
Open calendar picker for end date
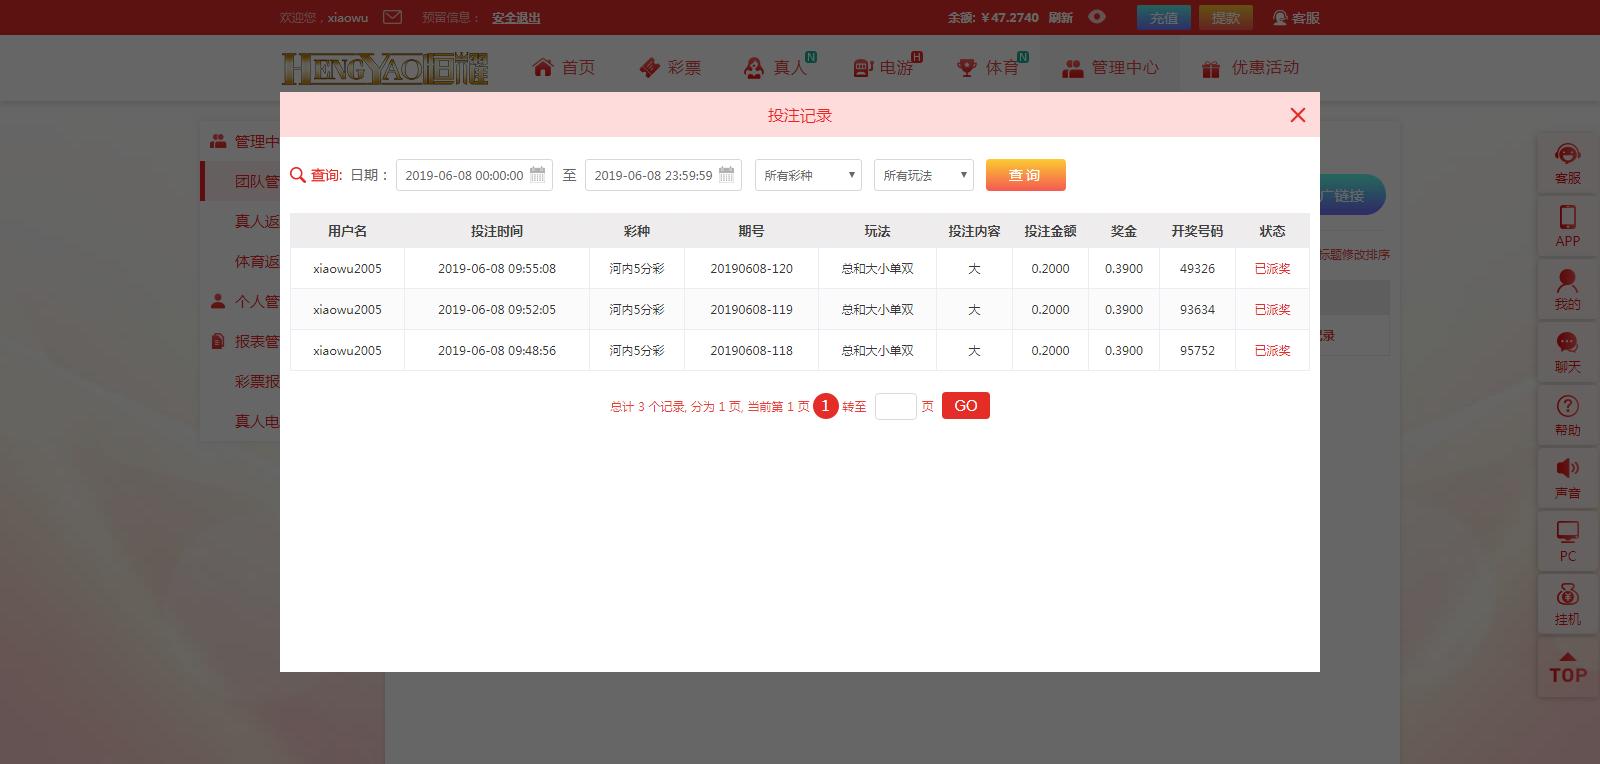(726, 175)
